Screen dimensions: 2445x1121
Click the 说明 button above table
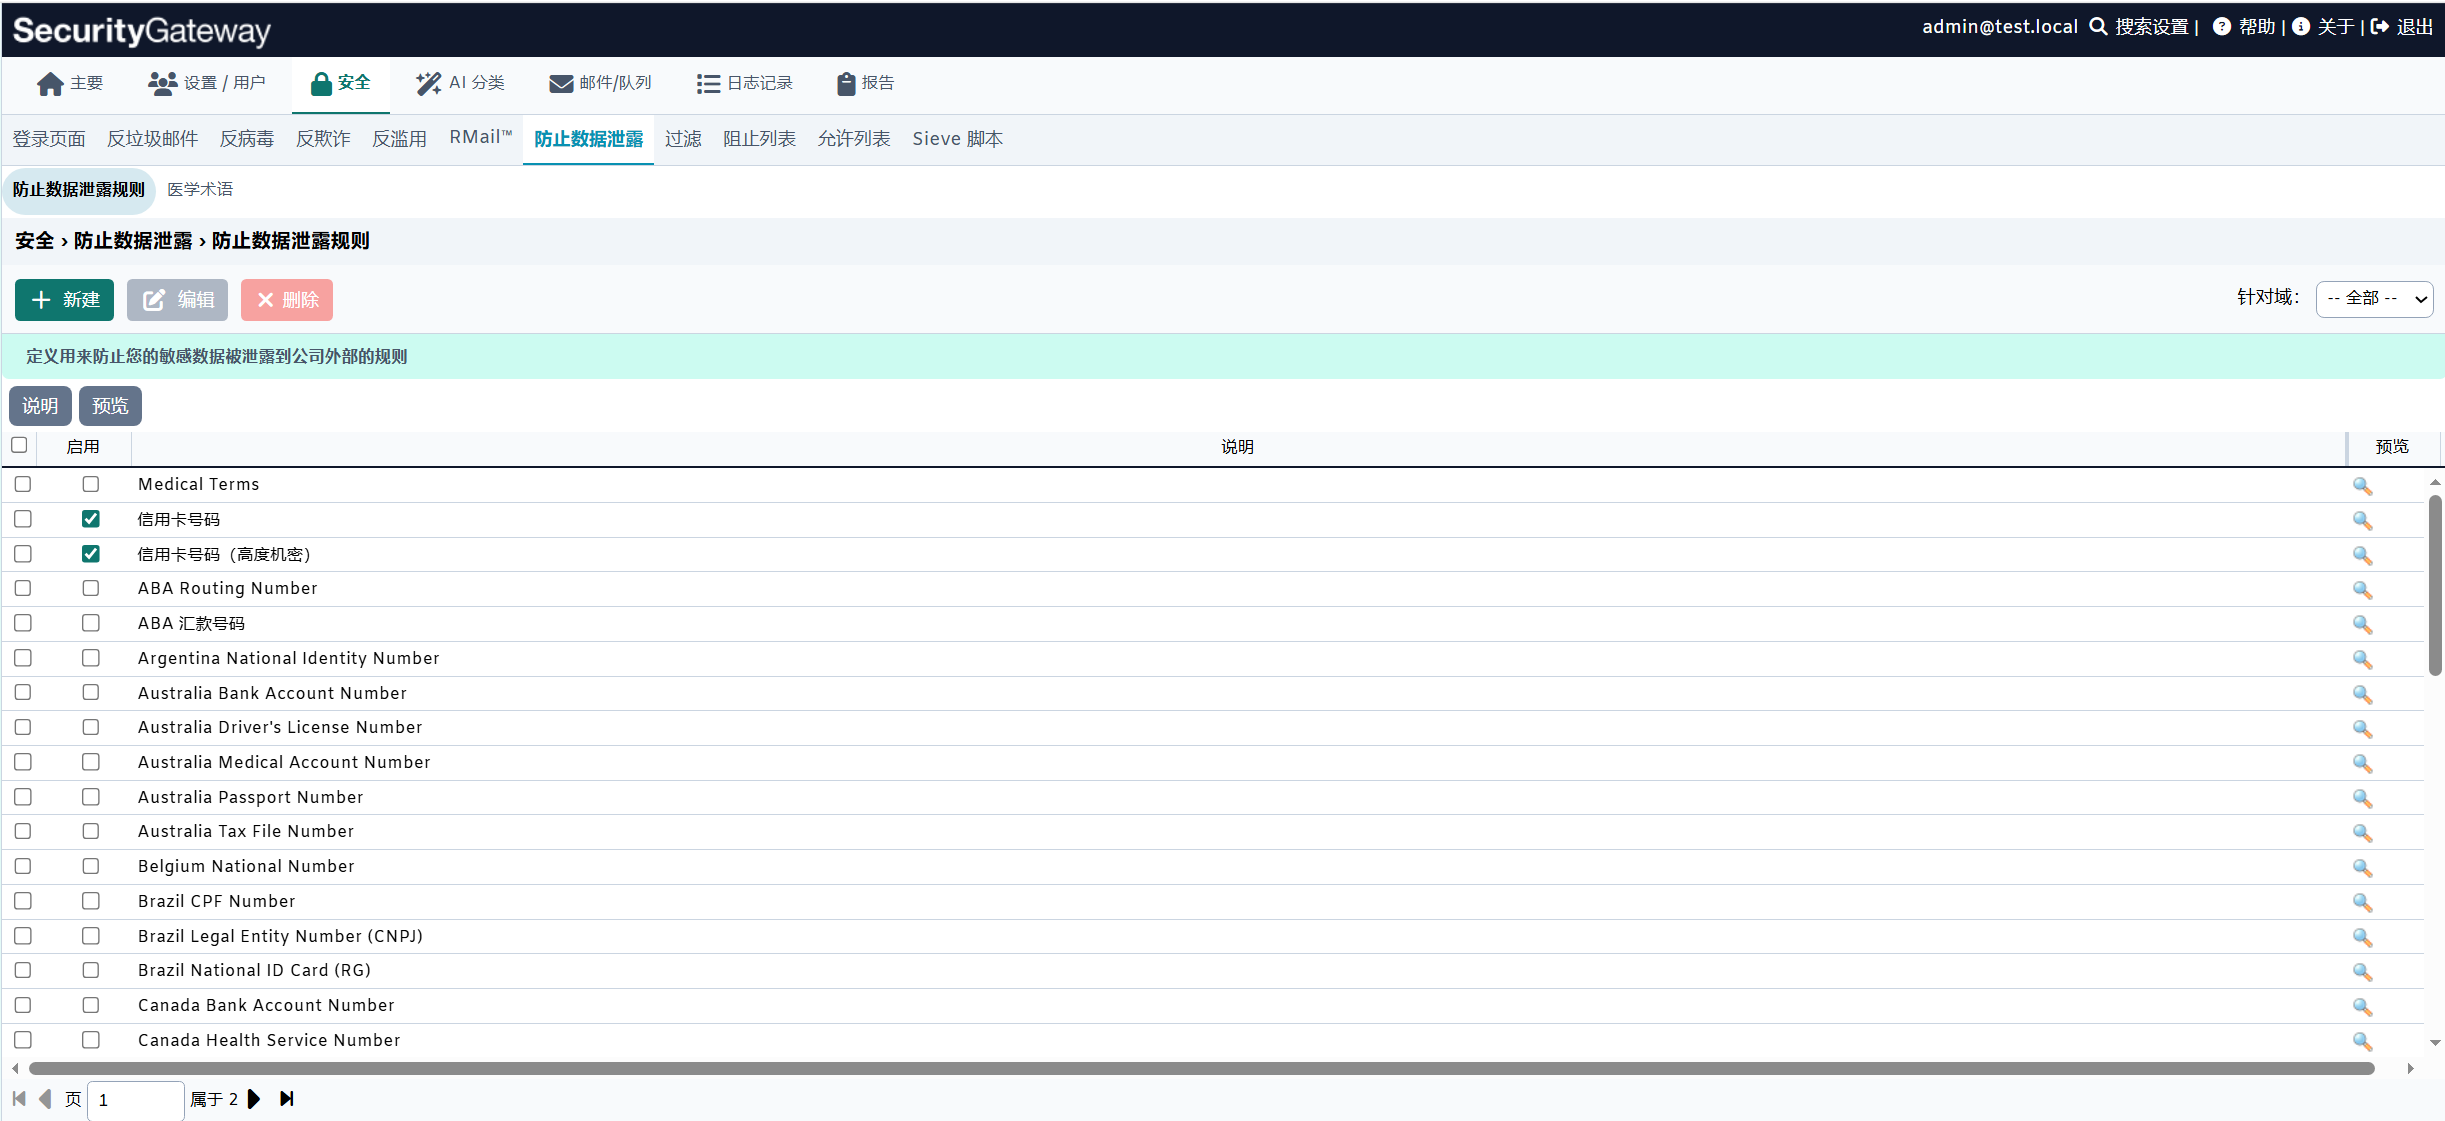[40, 406]
